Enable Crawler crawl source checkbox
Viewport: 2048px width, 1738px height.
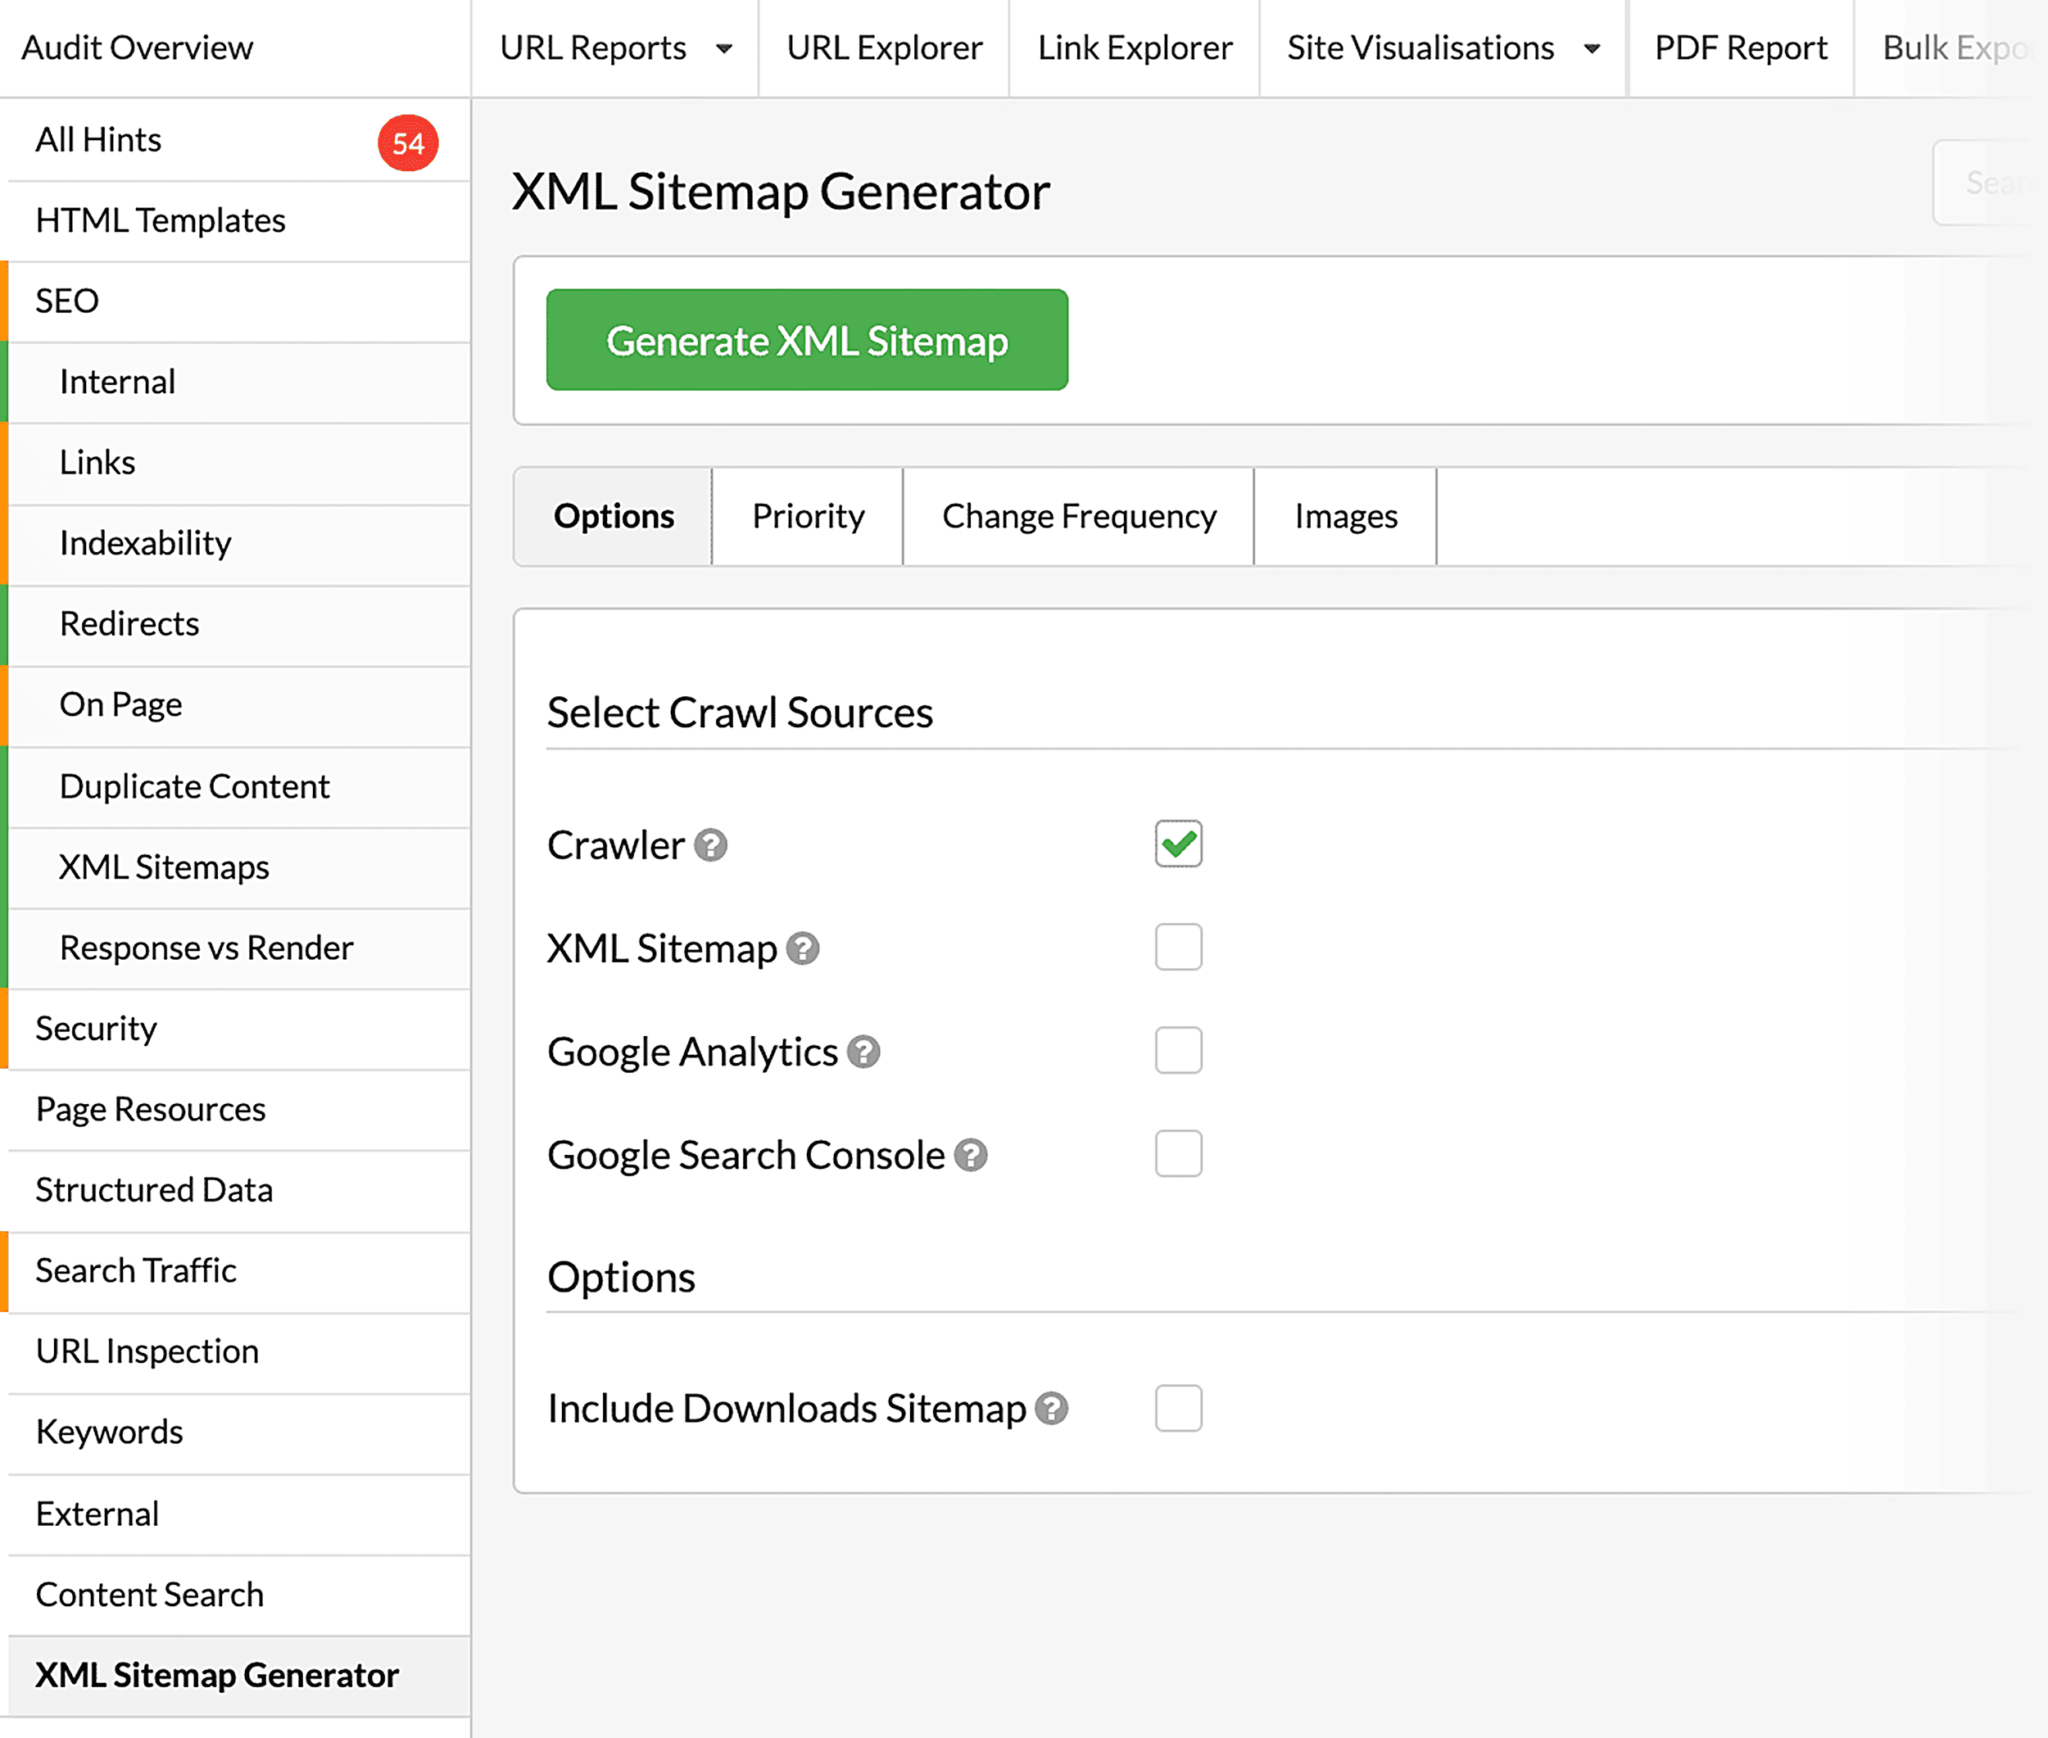[1177, 843]
